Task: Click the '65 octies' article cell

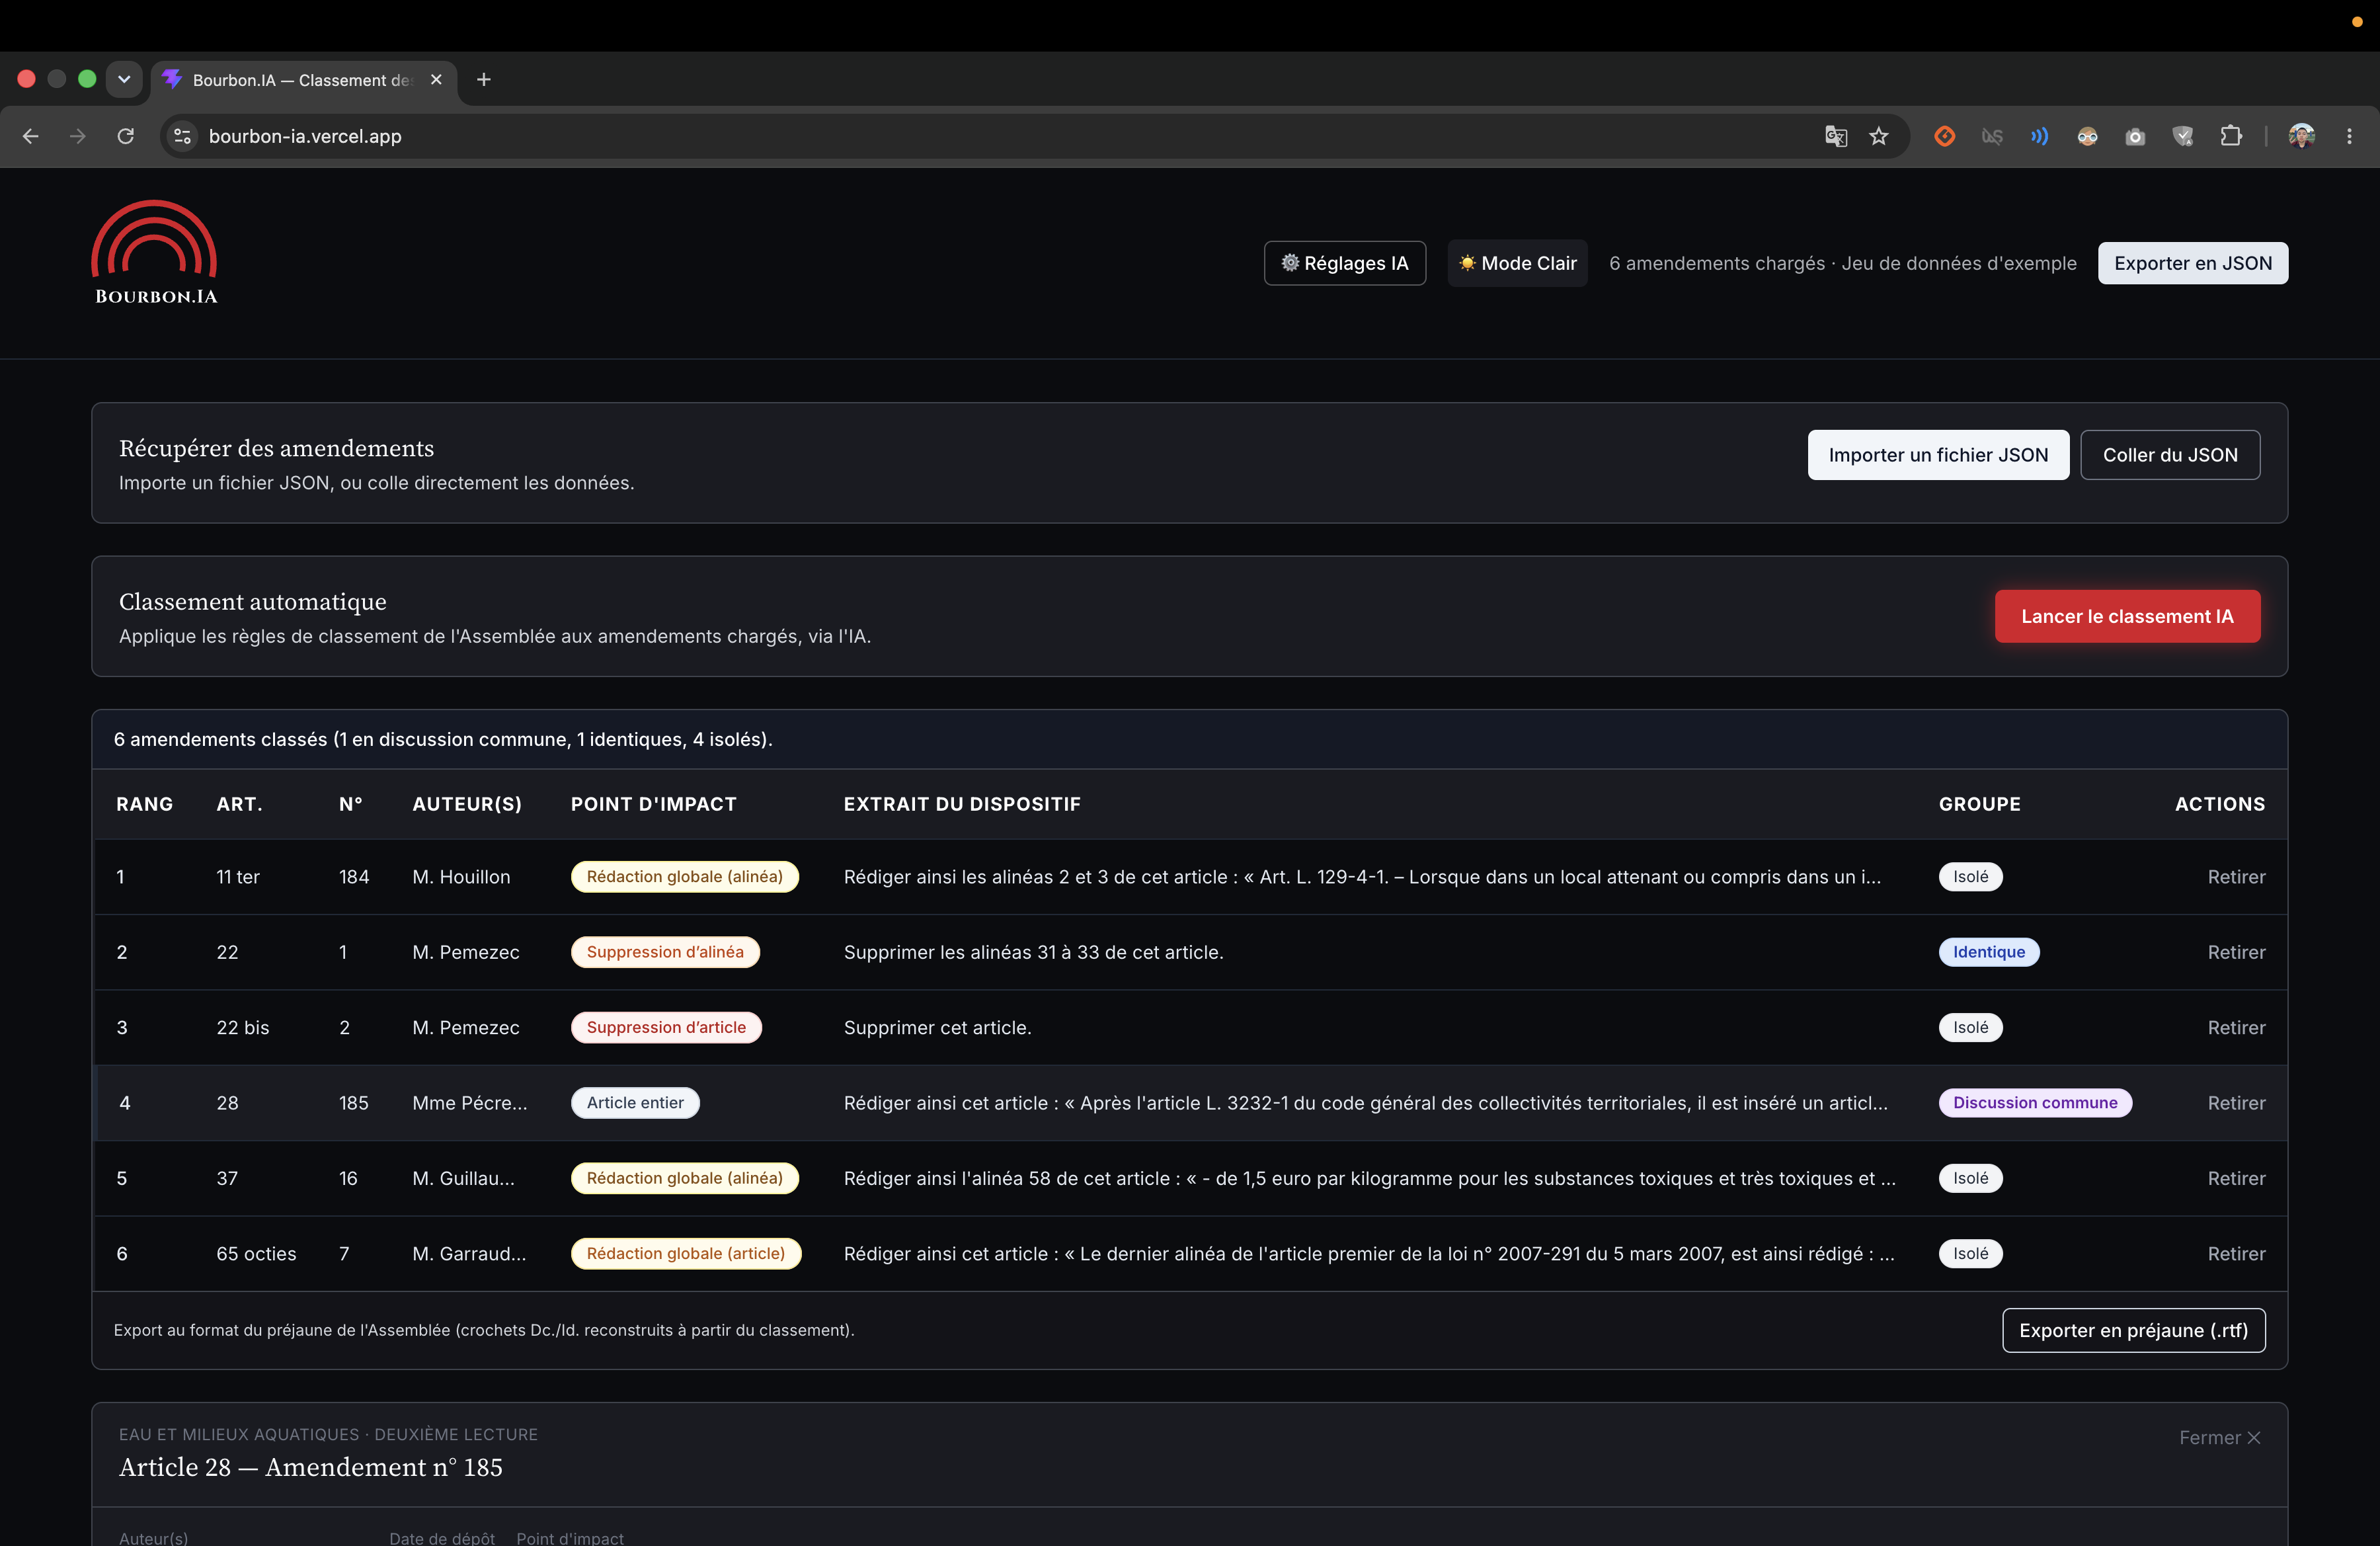Action: pos(256,1253)
